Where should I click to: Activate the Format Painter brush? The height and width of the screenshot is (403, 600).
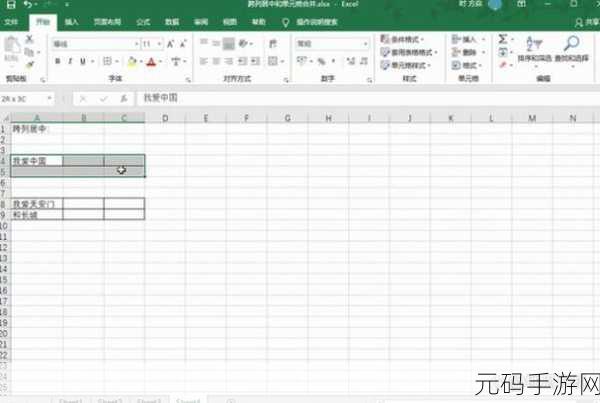click(29, 64)
